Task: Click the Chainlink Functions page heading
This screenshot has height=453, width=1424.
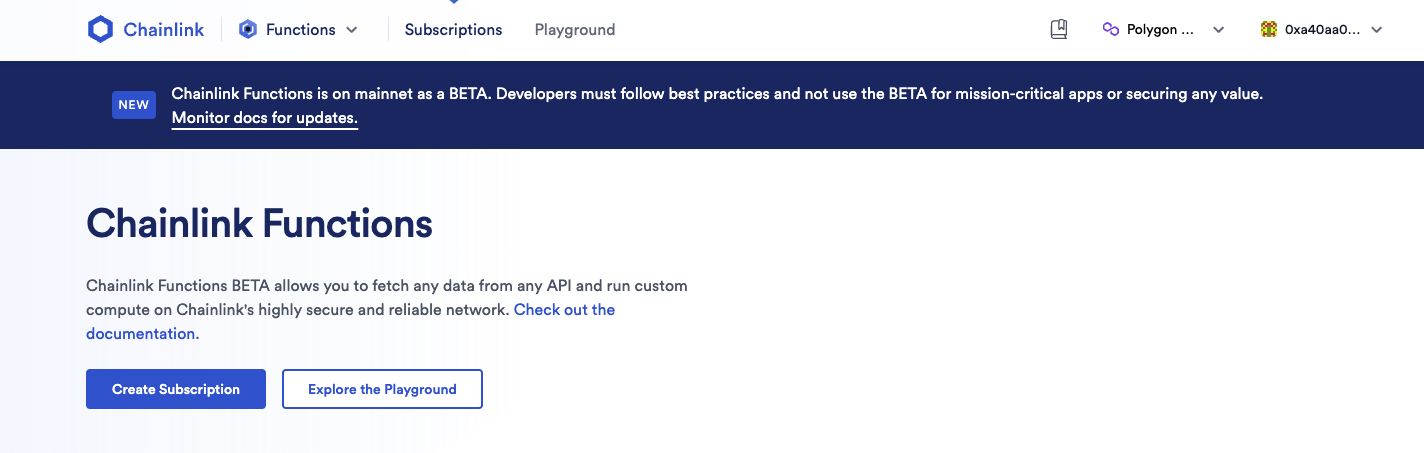Action: pyautogui.click(x=260, y=223)
